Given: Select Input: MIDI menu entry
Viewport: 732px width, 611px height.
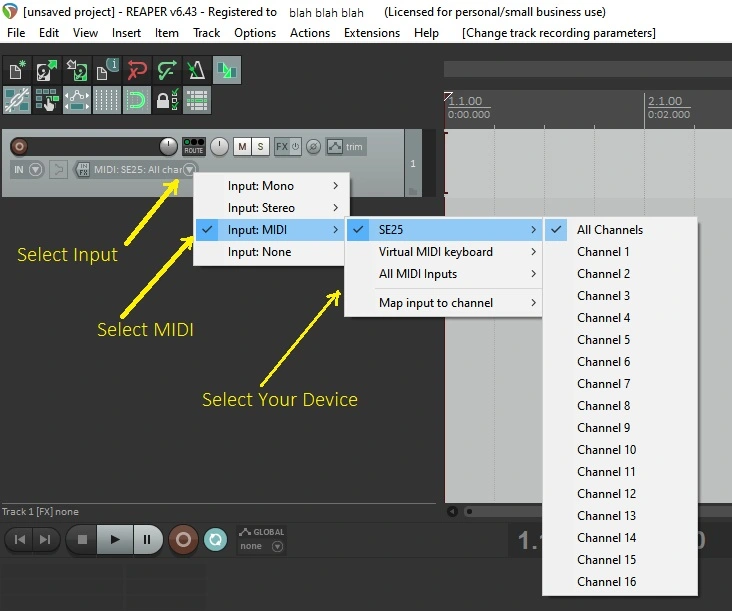Looking at the screenshot, I should pyautogui.click(x=272, y=230).
